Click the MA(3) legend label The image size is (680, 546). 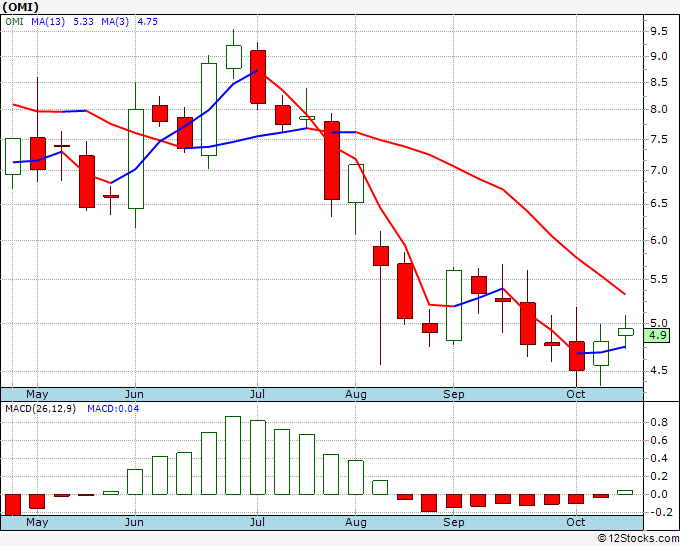tap(115, 22)
